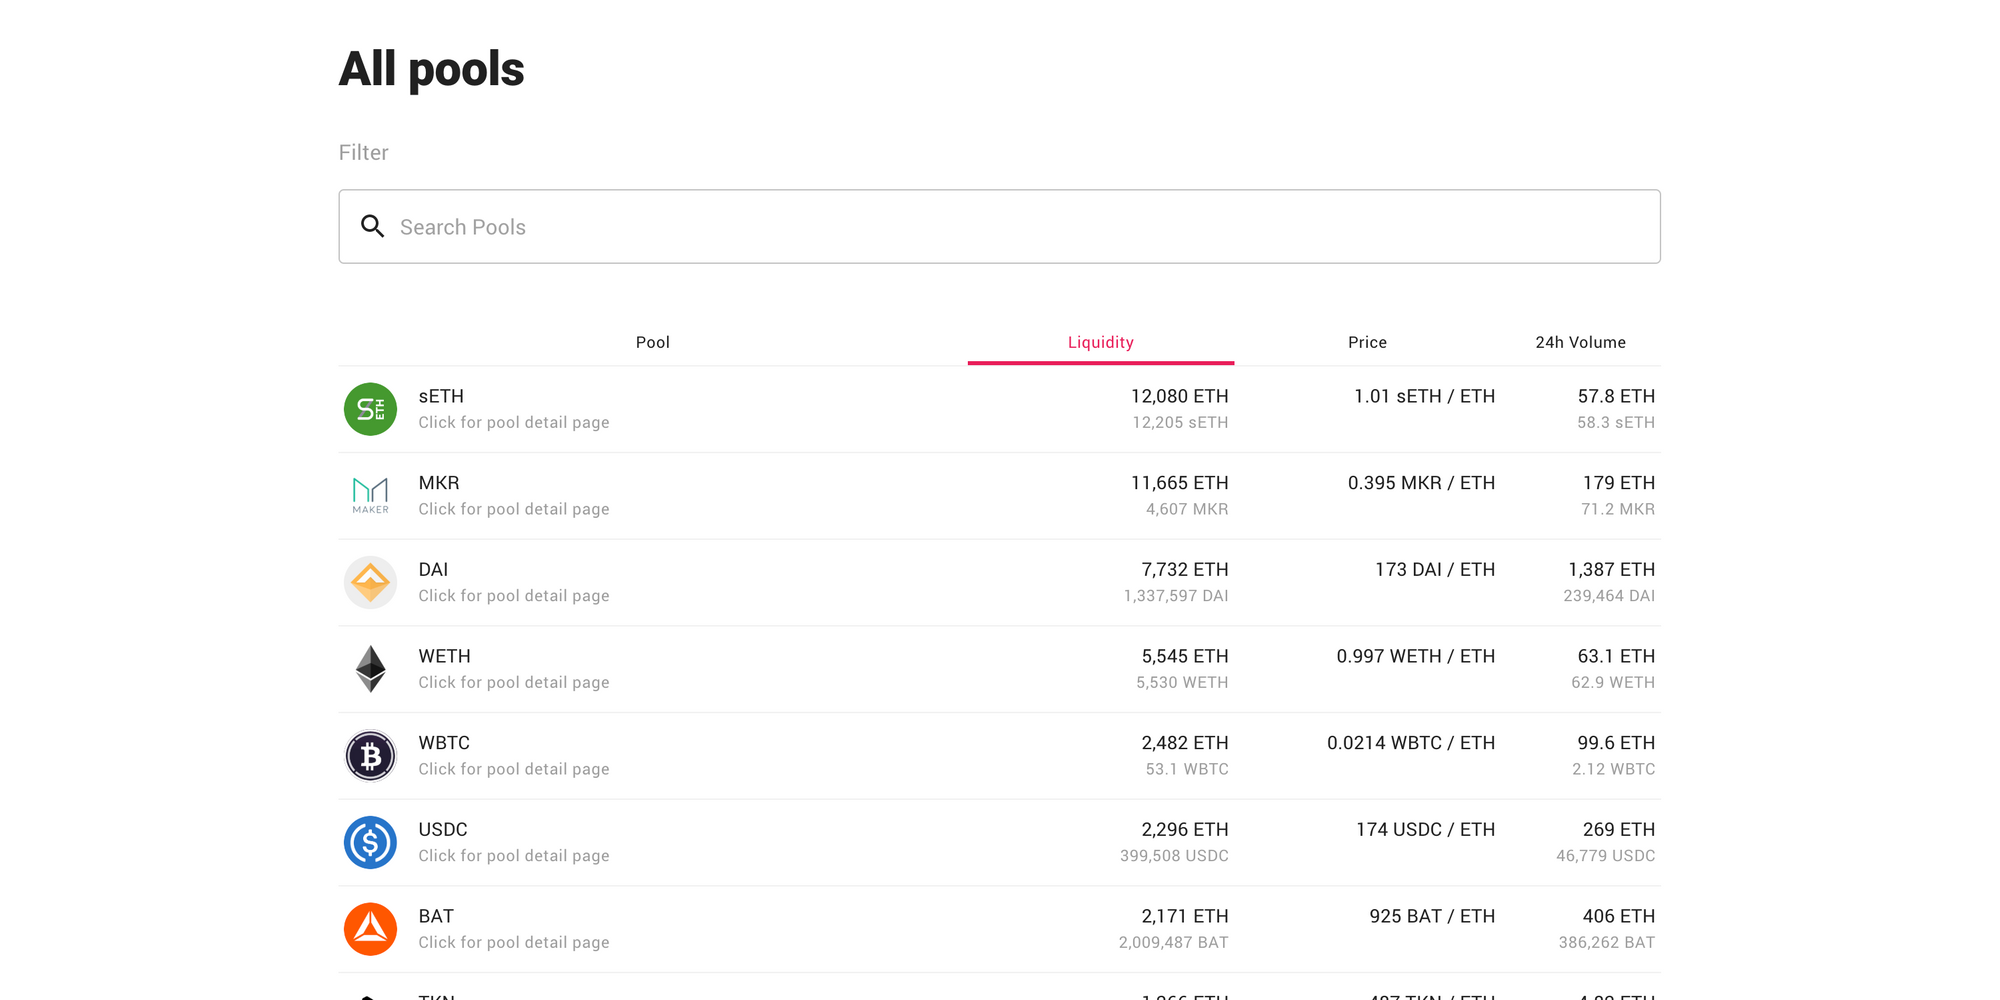Screen dimensions: 2000x1000
Task: Open the DAI pool name link
Action: (x=433, y=569)
